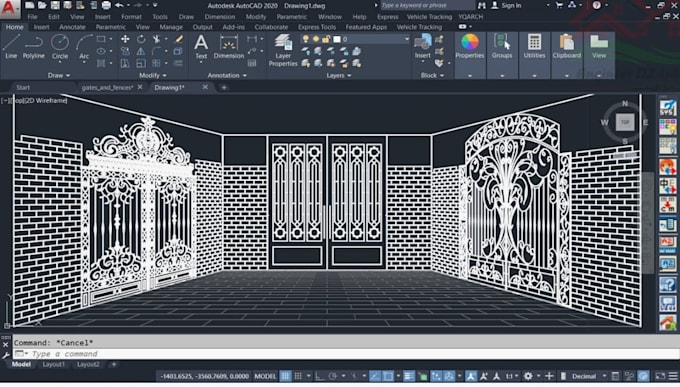The width and height of the screenshot is (680, 387).
Task: Expand the Annotation panel
Action: (x=227, y=75)
